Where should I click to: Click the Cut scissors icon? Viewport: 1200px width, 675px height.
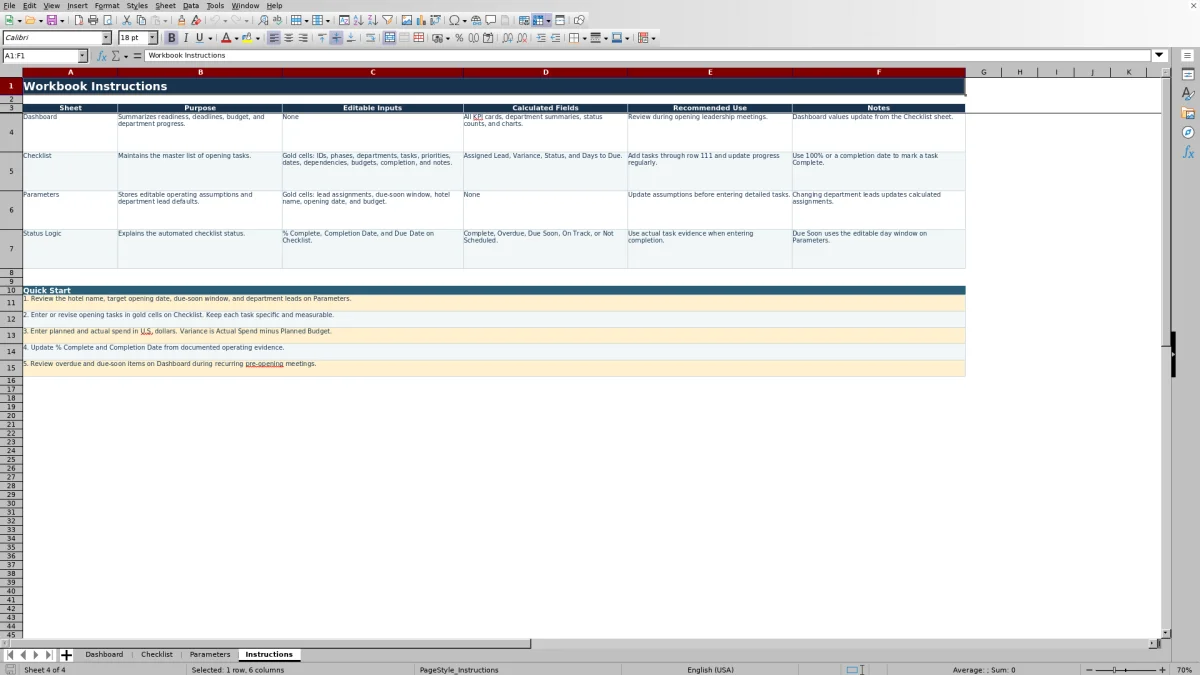(126, 20)
